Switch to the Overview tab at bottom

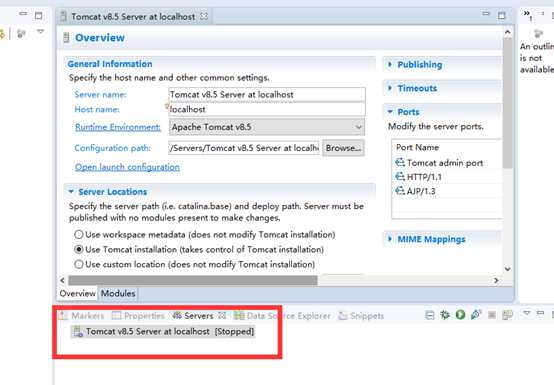pos(77,293)
